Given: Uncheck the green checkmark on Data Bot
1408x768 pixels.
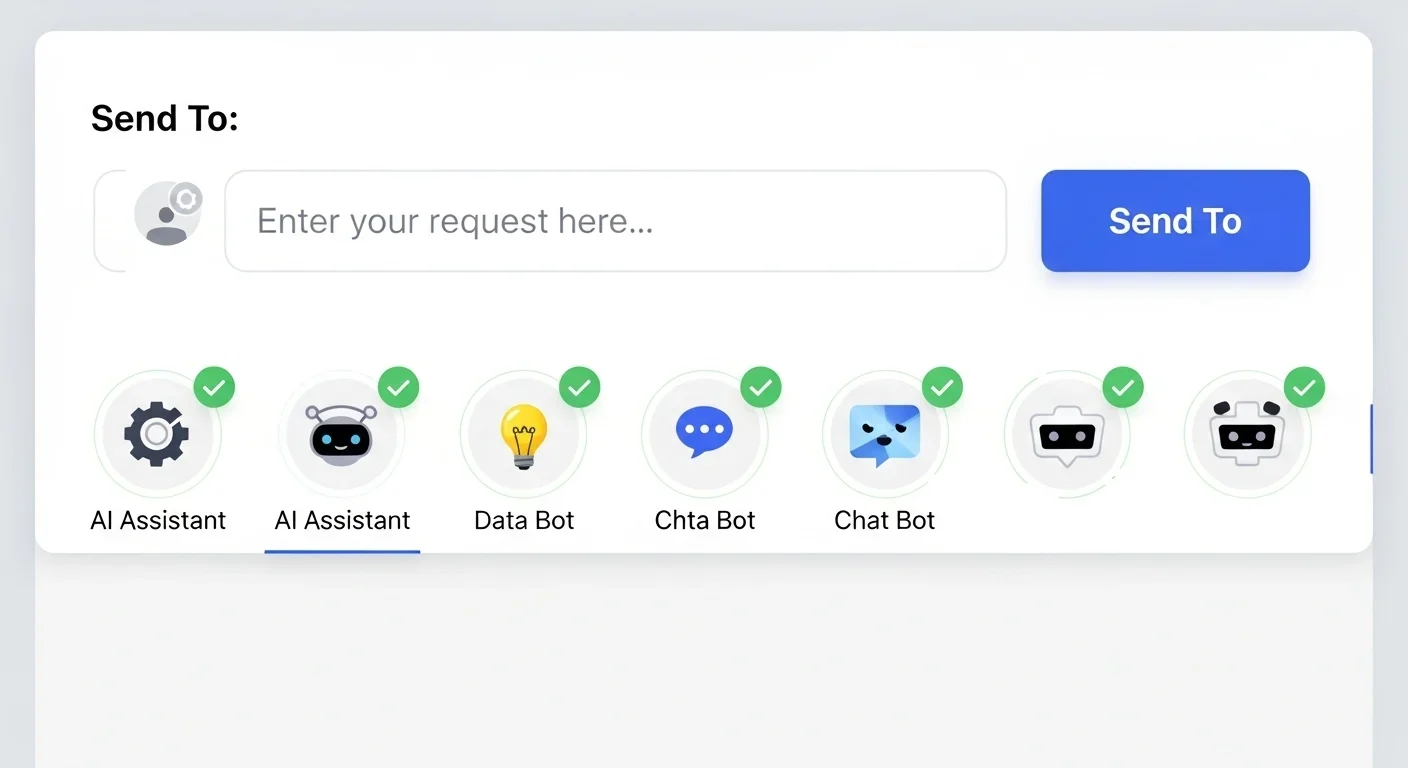Looking at the screenshot, I should (x=580, y=387).
